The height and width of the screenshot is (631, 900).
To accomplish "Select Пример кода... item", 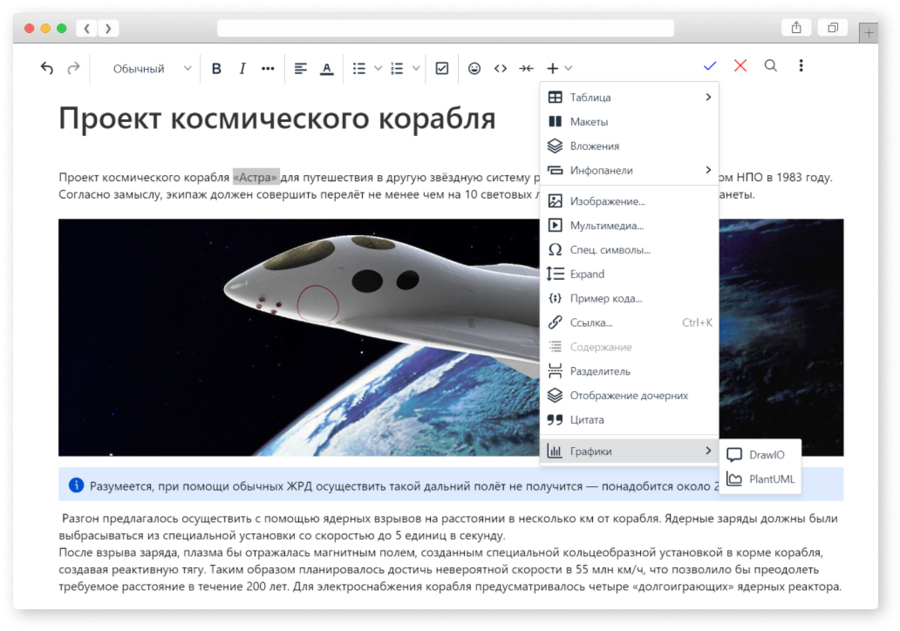I will pos(630,298).
